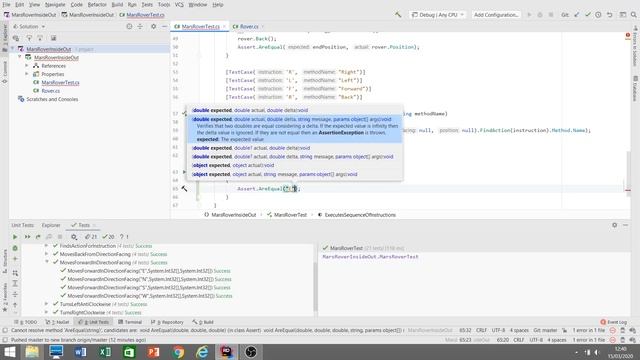640x360 pixels.
Task: Switch to the Explorer tab in Unit Tests
Action: 51,225
